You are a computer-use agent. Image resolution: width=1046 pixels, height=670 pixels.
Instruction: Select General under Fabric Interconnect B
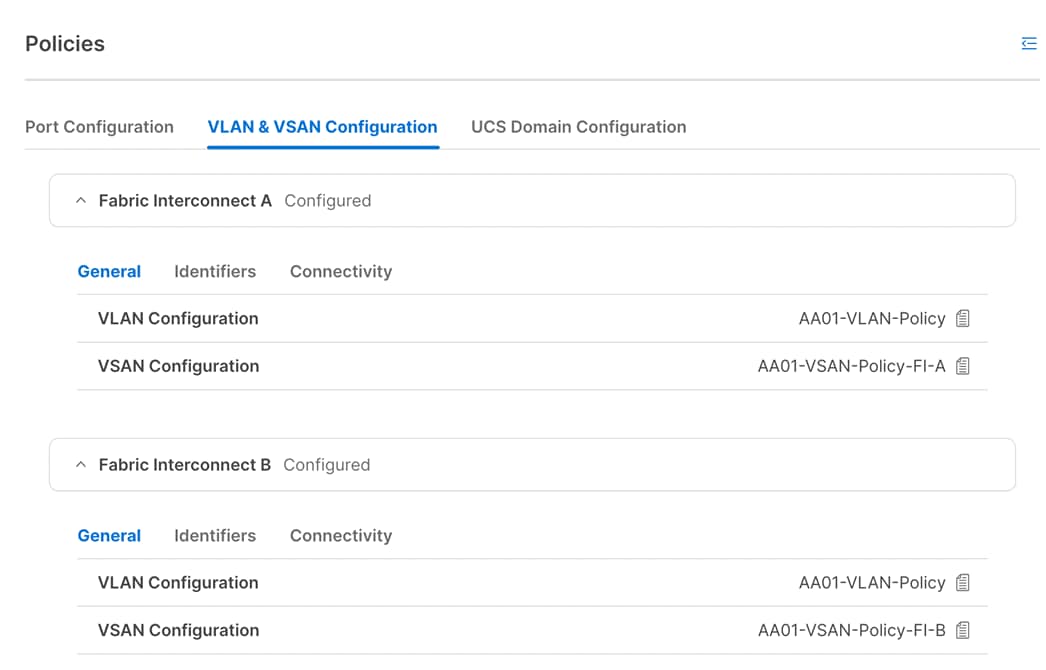(x=109, y=535)
